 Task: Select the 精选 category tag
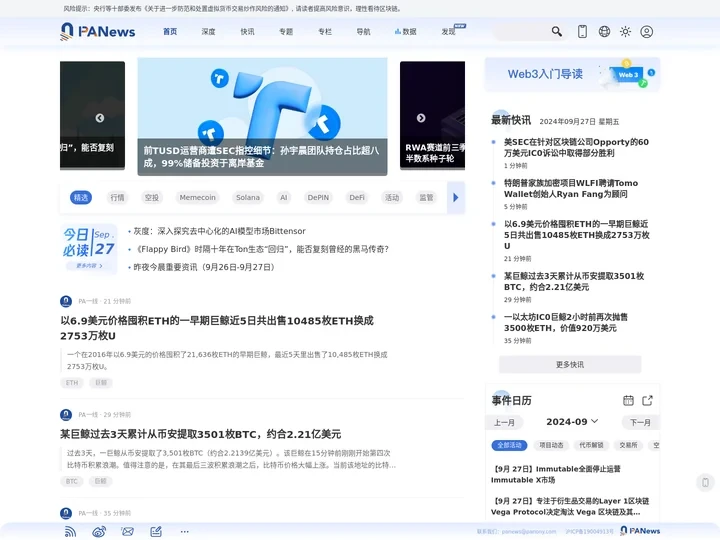(x=81, y=197)
